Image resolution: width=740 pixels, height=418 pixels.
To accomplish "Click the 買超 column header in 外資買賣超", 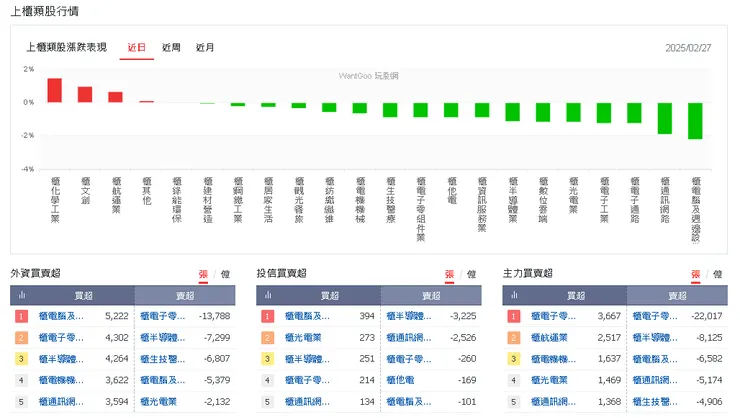I will pyautogui.click(x=84, y=296).
